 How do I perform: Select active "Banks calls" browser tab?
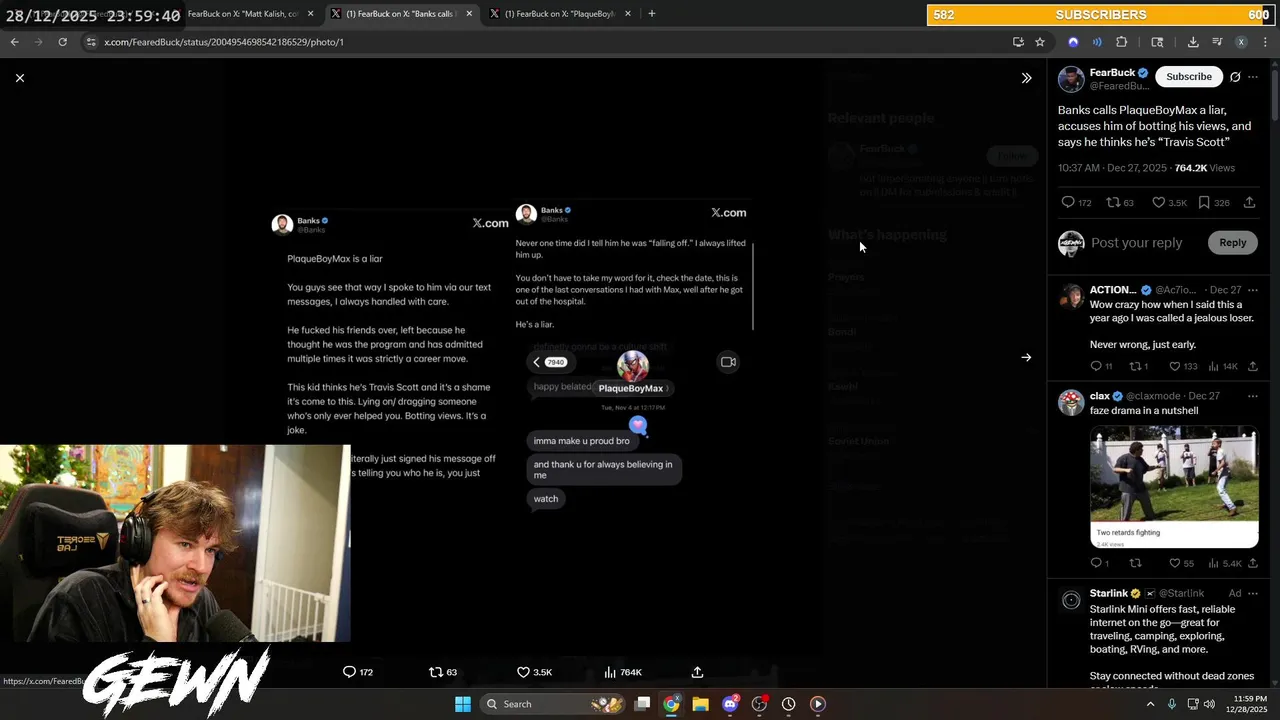coord(399,14)
